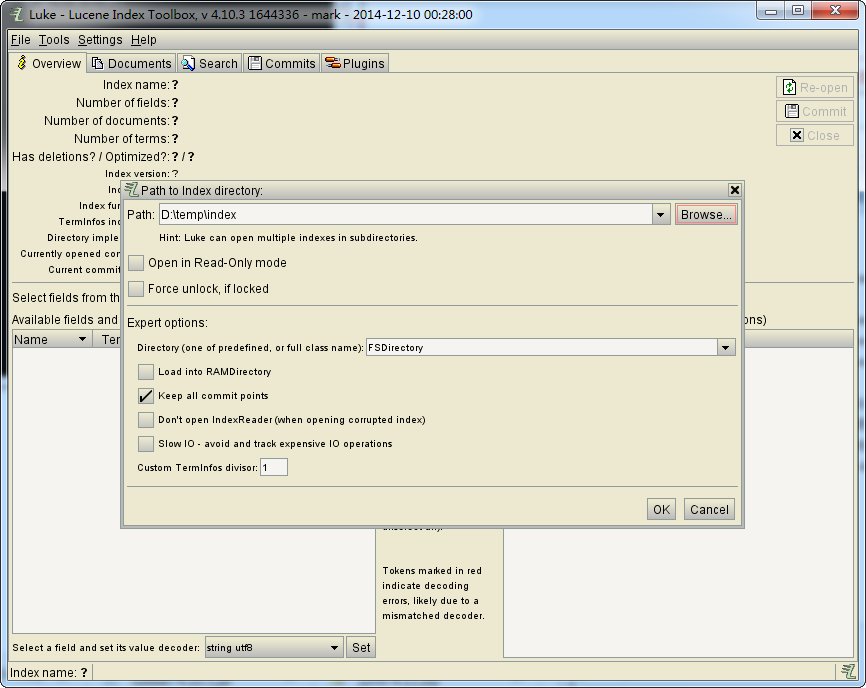Open the Directory class name dropdown
Screen dimensions: 866x688
click(726, 347)
